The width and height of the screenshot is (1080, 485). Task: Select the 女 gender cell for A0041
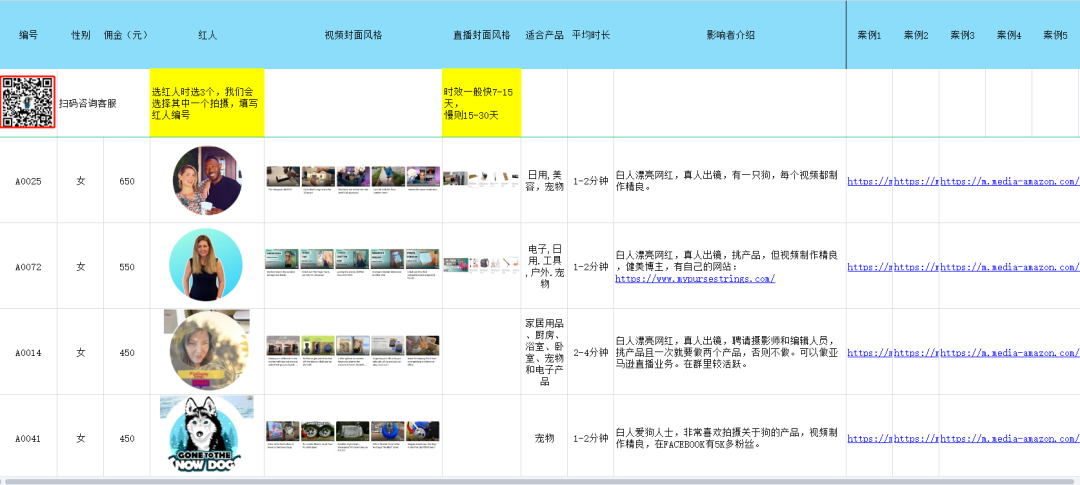click(81, 438)
